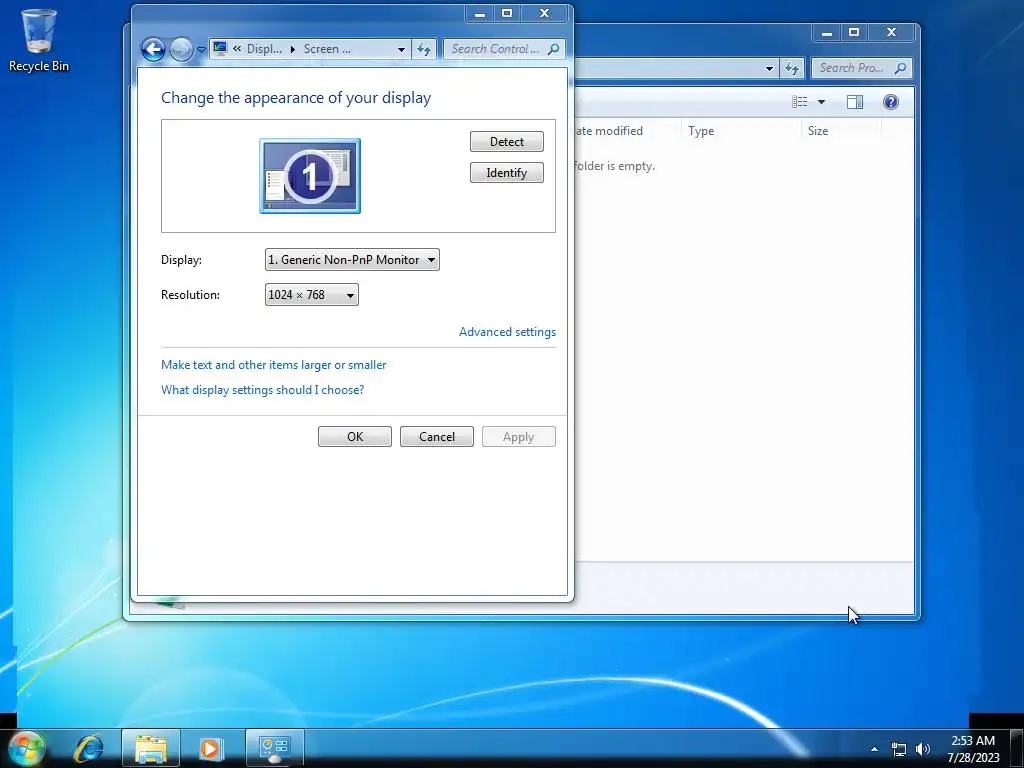Click magnifier icon in back window search box
Viewport: 1024px width, 768px height.
tap(901, 68)
